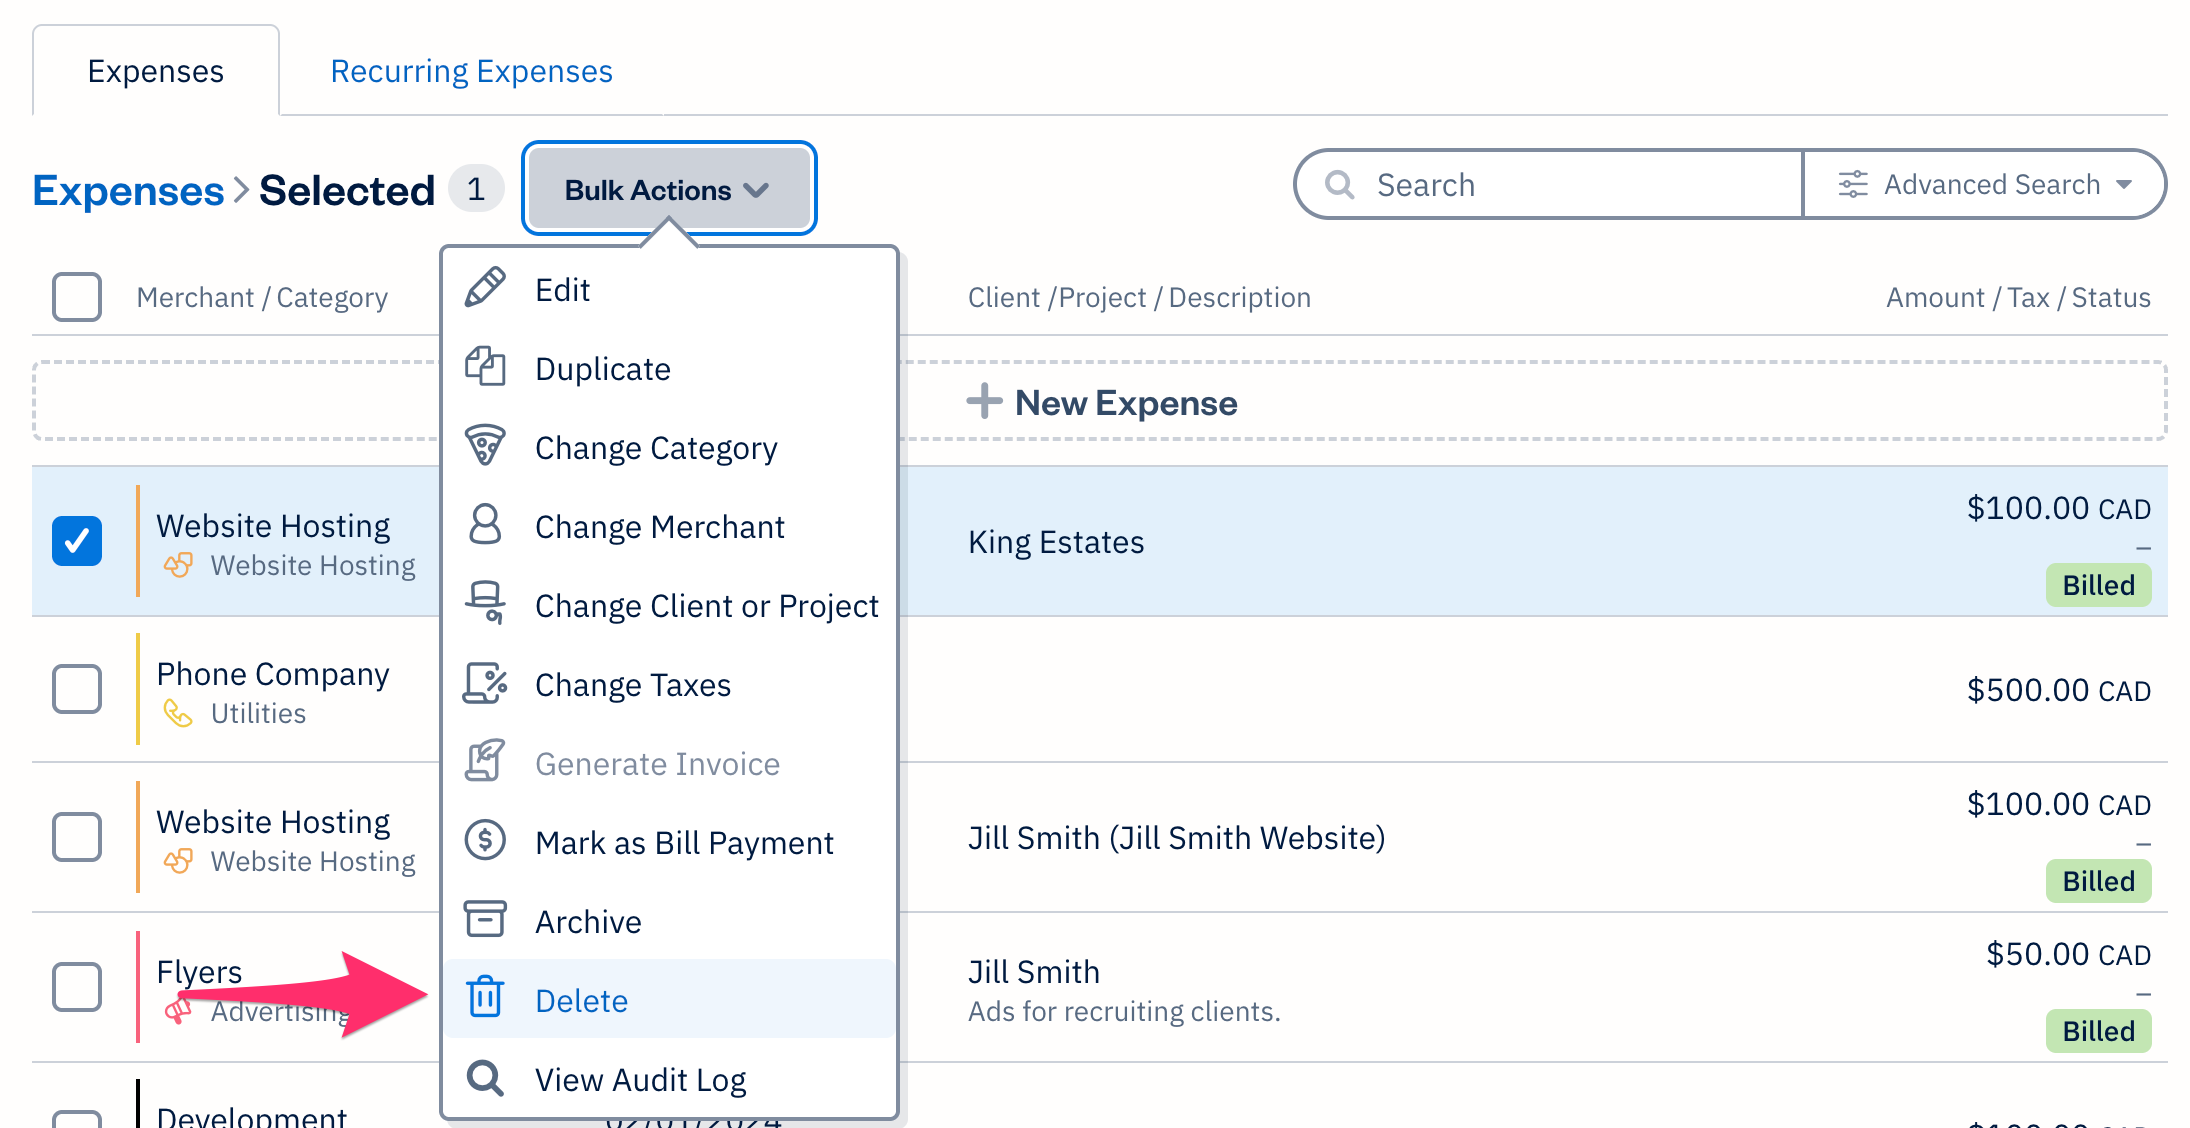Click the Duplicate pages icon
The image size is (2190, 1128).
485,367
